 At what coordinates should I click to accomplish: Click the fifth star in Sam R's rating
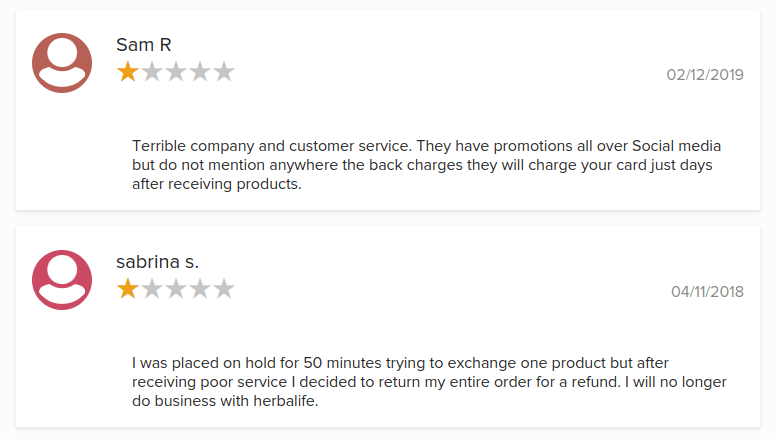(x=224, y=72)
